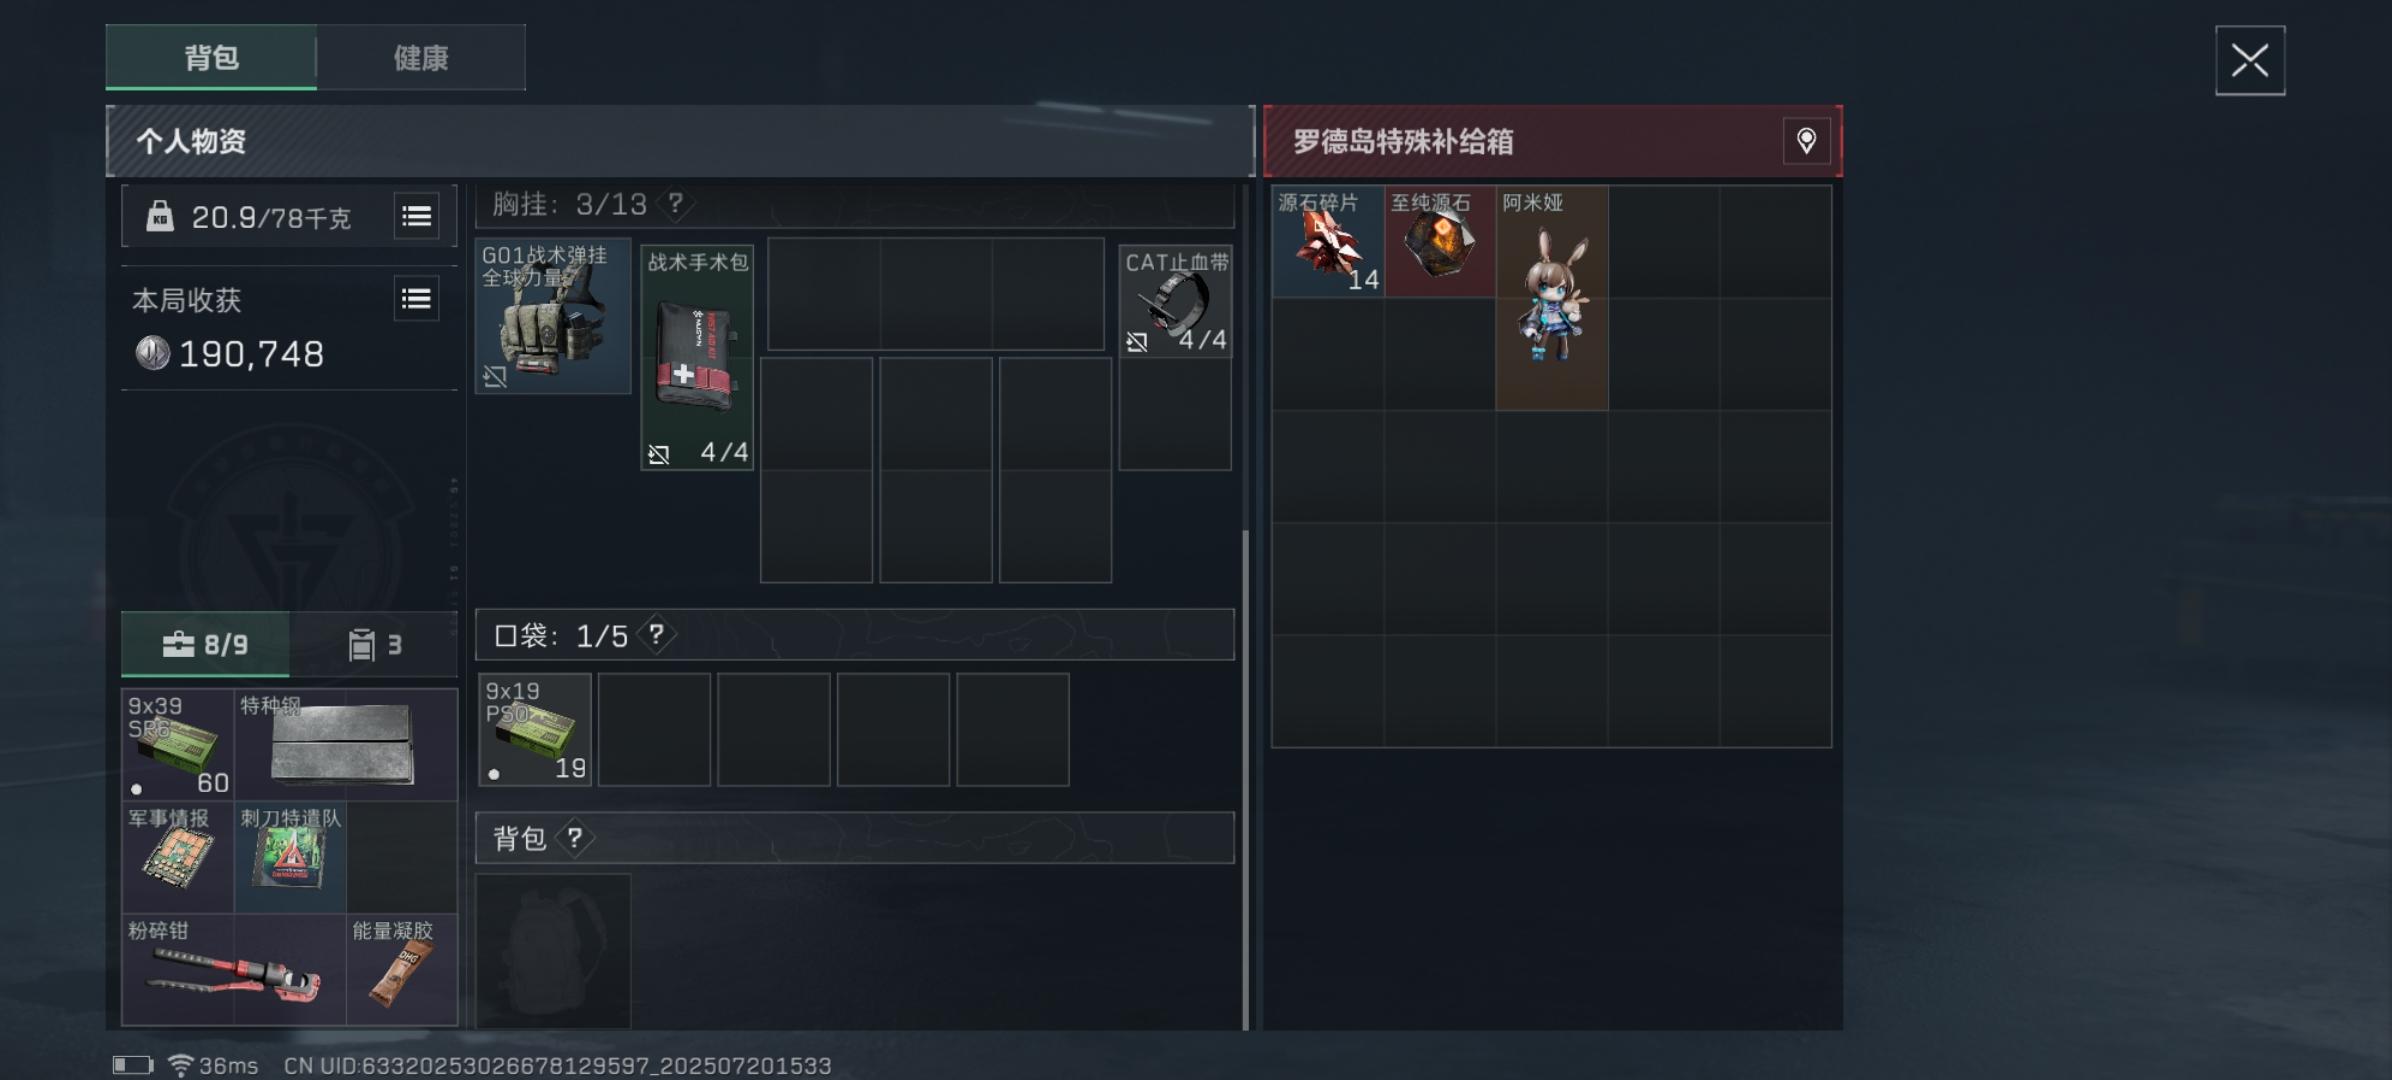This screenshot has height=1080, width=2392.
Task: Show help for 背包 section
Action: pos(574,837)
